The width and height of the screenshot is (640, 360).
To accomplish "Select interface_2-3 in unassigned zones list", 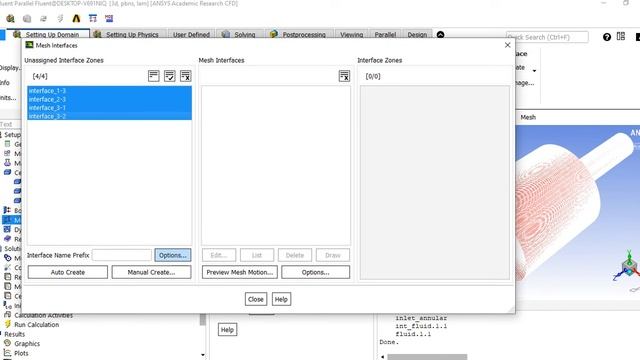I will [109, 99].
